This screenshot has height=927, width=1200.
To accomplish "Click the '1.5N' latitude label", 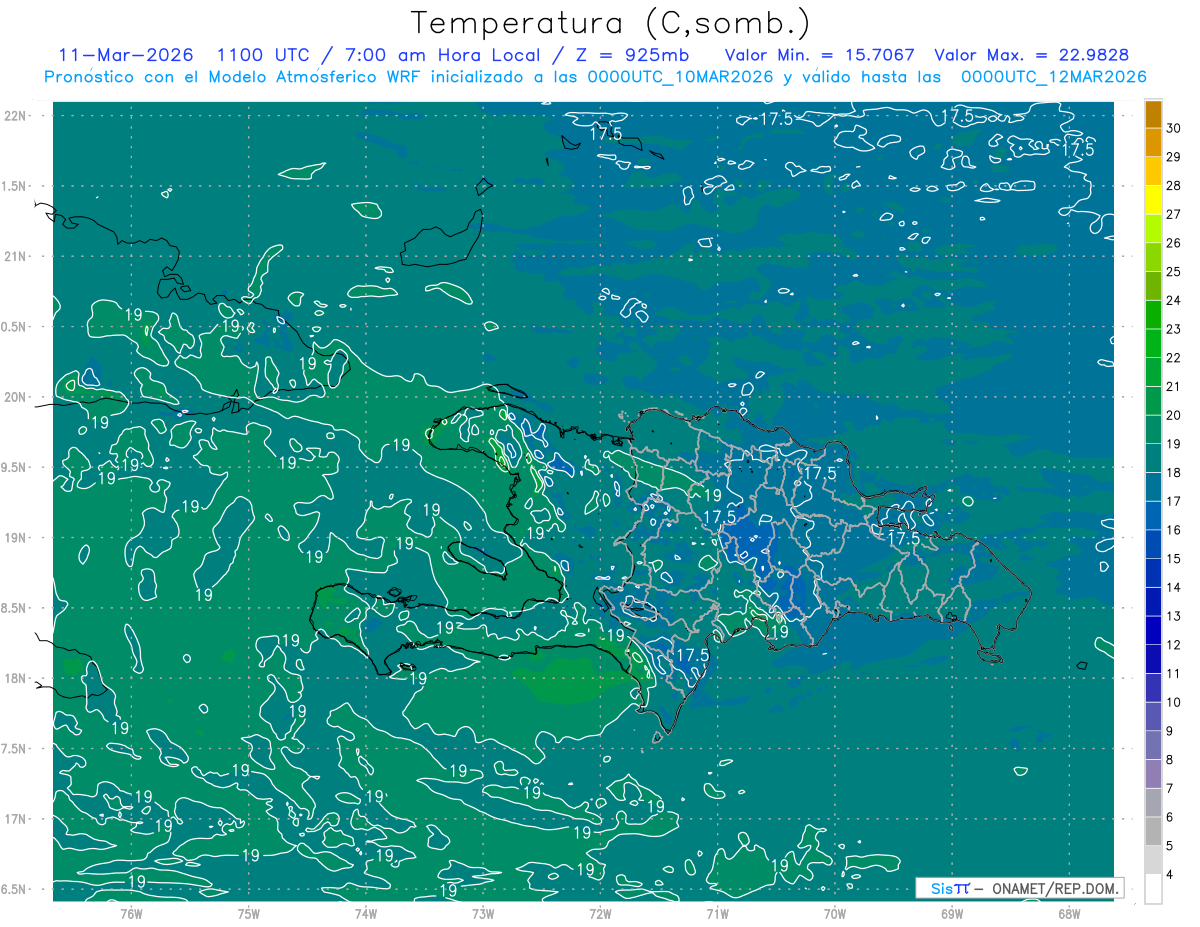I will (15, 186).
